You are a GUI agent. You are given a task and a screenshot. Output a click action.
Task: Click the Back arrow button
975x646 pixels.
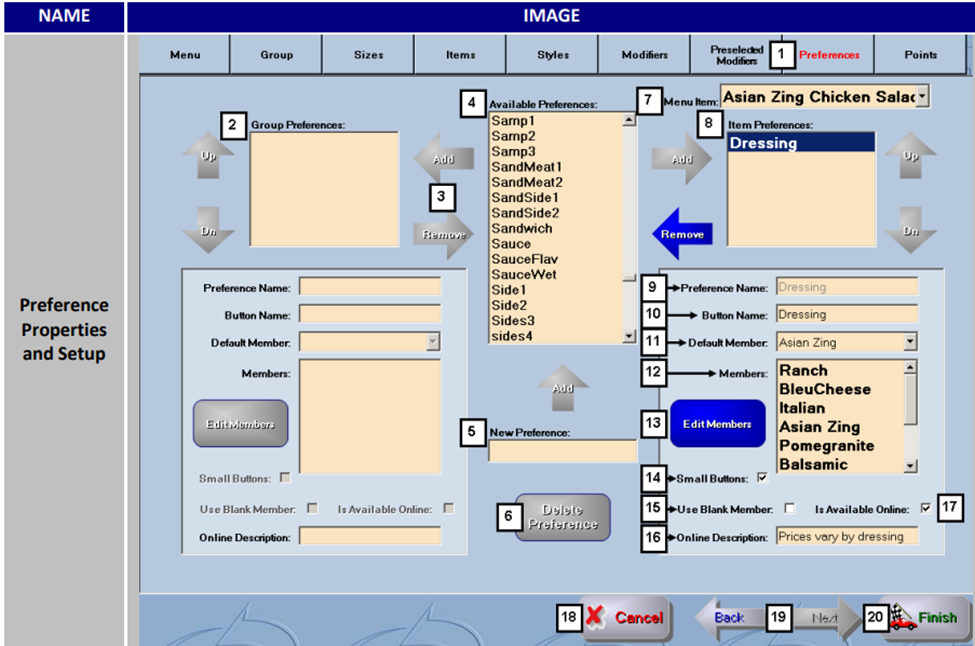(728, 617)
